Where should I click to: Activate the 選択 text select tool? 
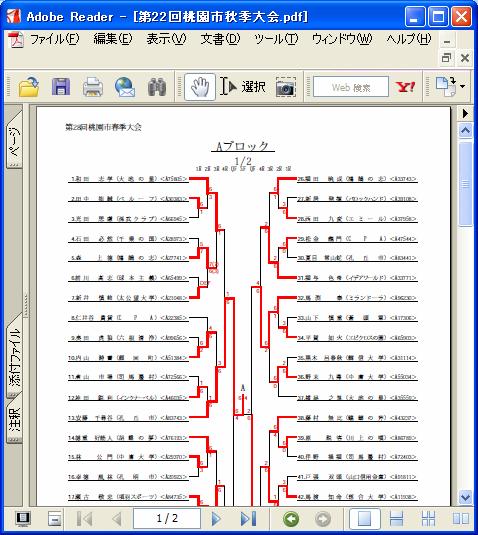pos(243,87)
